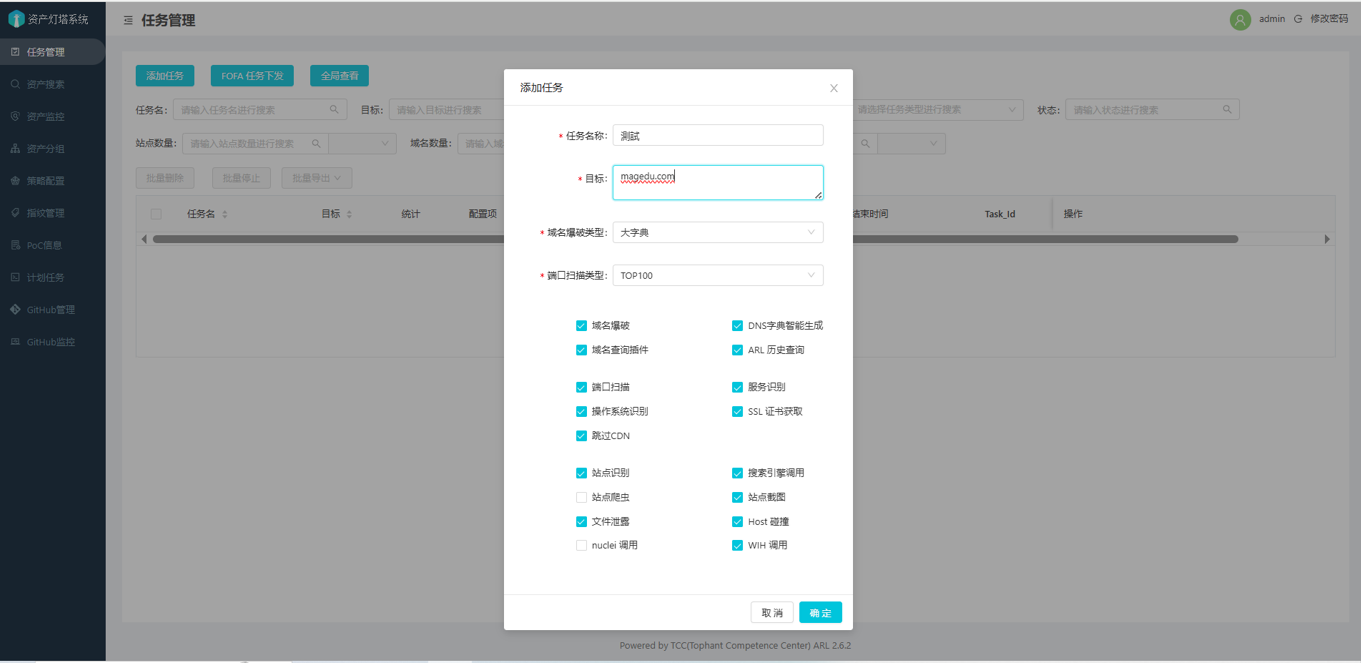Screen dimensions: 1361x666
Task: Click 取消 button in dialog
Action: pyautogui.click(x=772, y=613)
